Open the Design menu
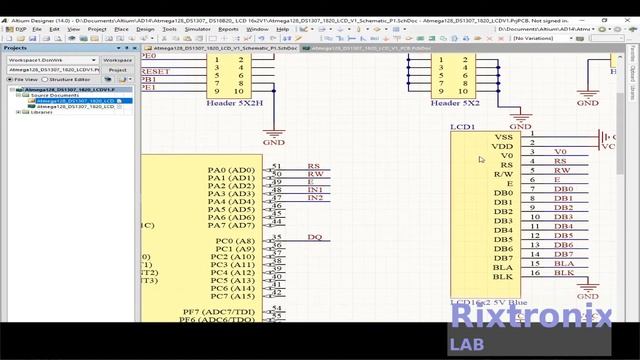Viewport: 640px width, 360px height. point(145,29)
